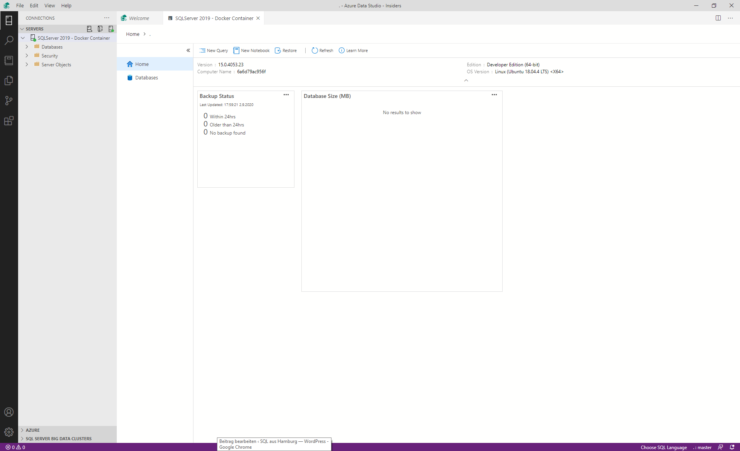Click the Refresh toolbar button
The height and width of the screenshot is (451, 740).
coord(322,50)
